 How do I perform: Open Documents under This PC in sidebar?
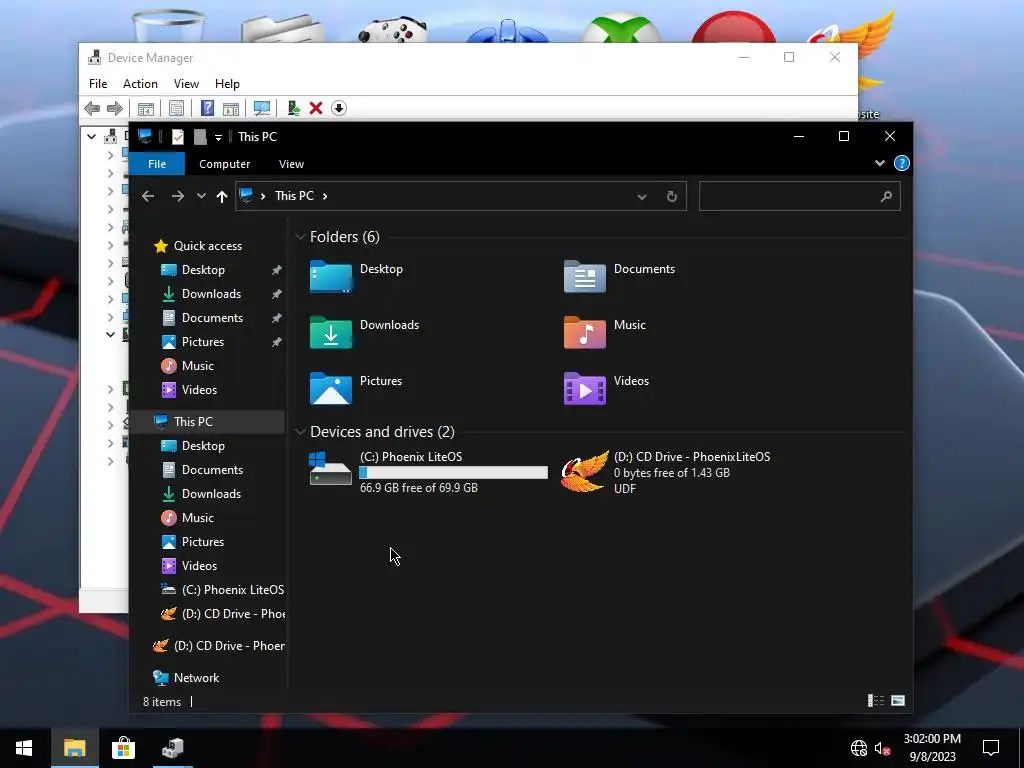(x=212, y=470)
